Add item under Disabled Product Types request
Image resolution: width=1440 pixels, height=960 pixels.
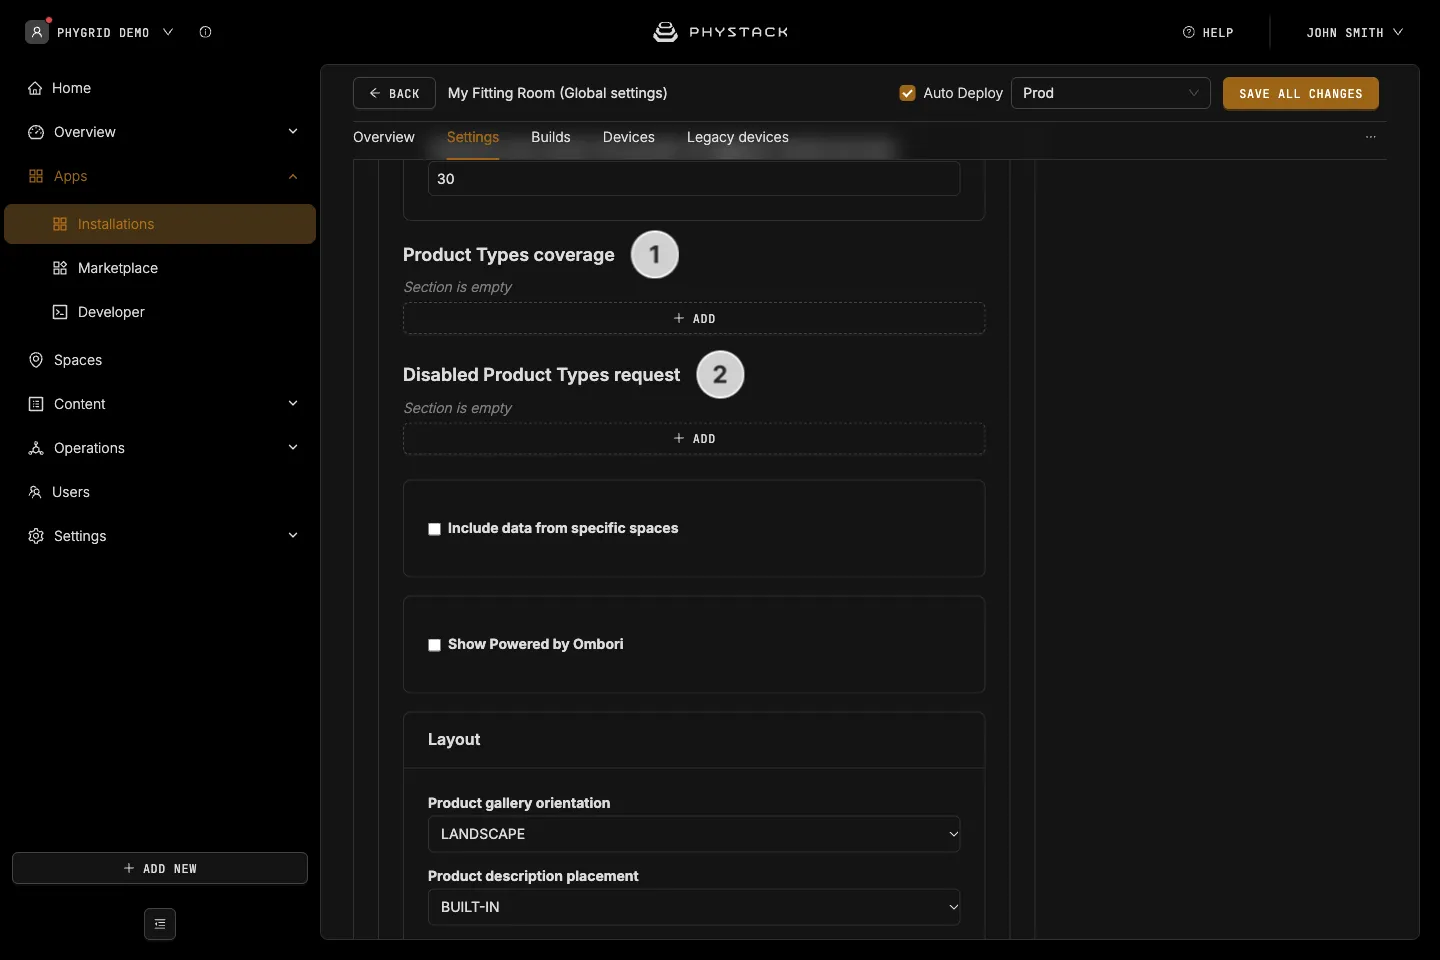(694, 439)
